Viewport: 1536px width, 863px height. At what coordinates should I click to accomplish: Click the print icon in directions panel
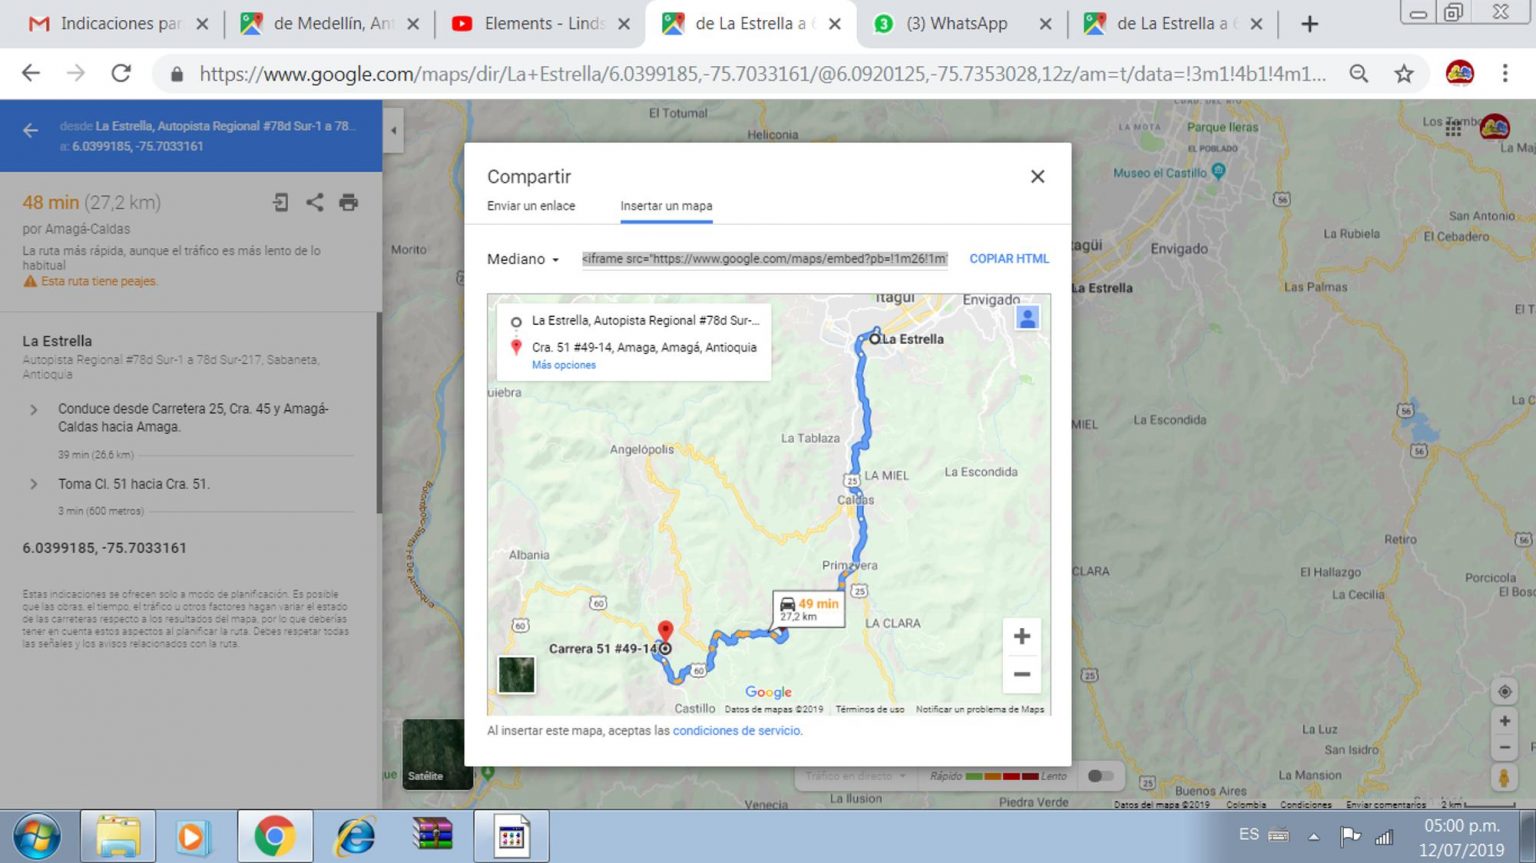tap(348, 202)
